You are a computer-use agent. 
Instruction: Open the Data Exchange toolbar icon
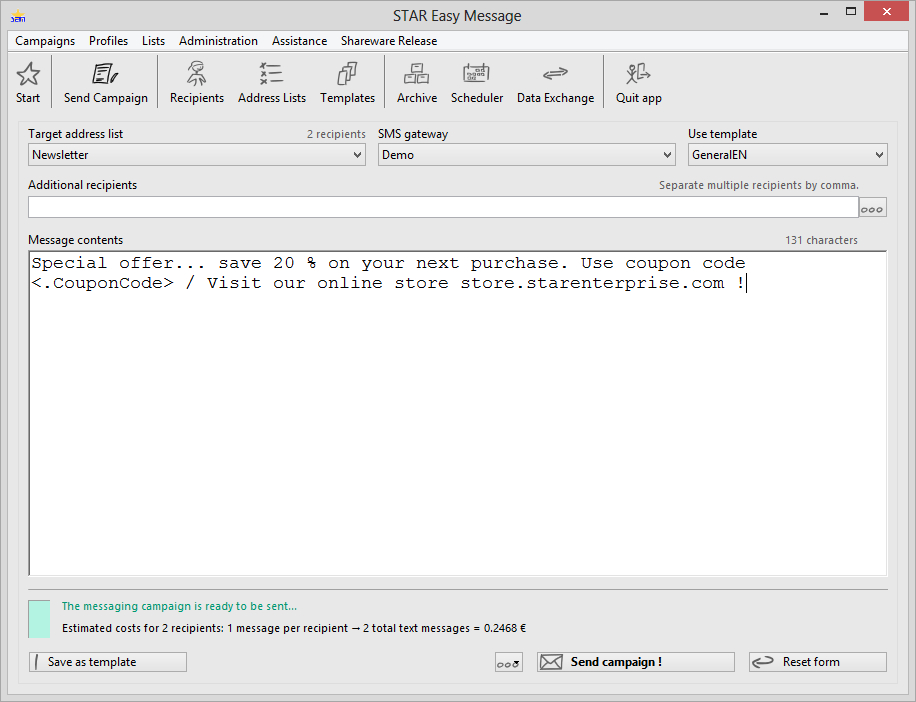[x=555, y=74]
